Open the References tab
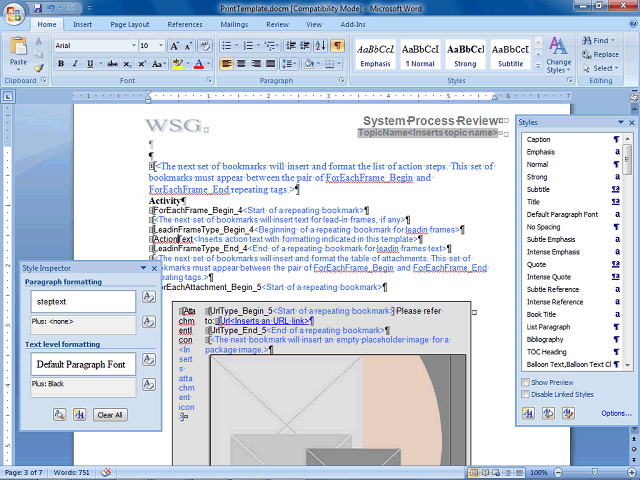640x480 pixels. tap(185, 24)
